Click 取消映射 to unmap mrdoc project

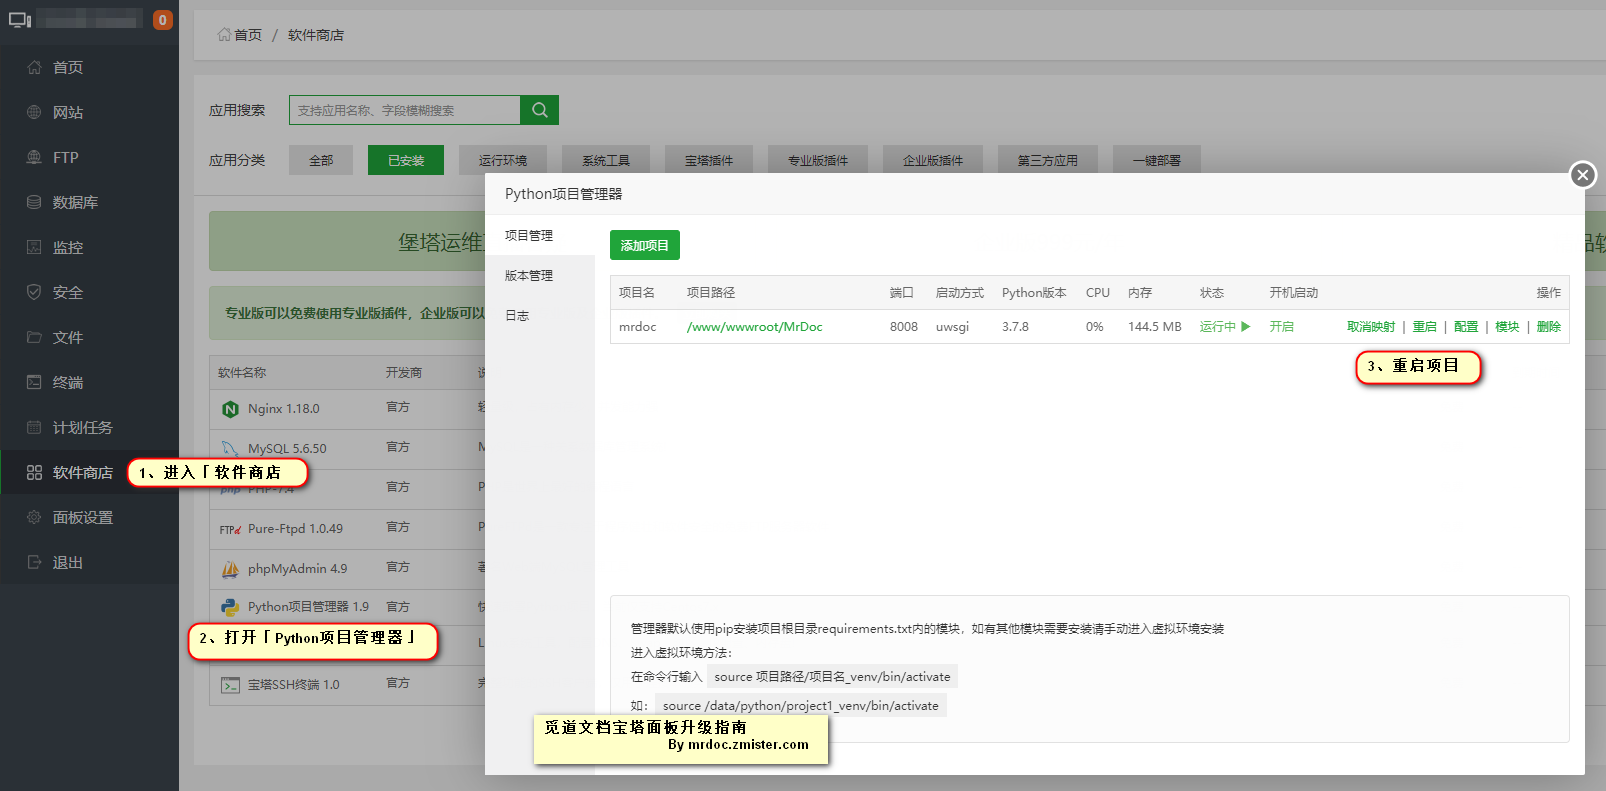coord(1370,327)
